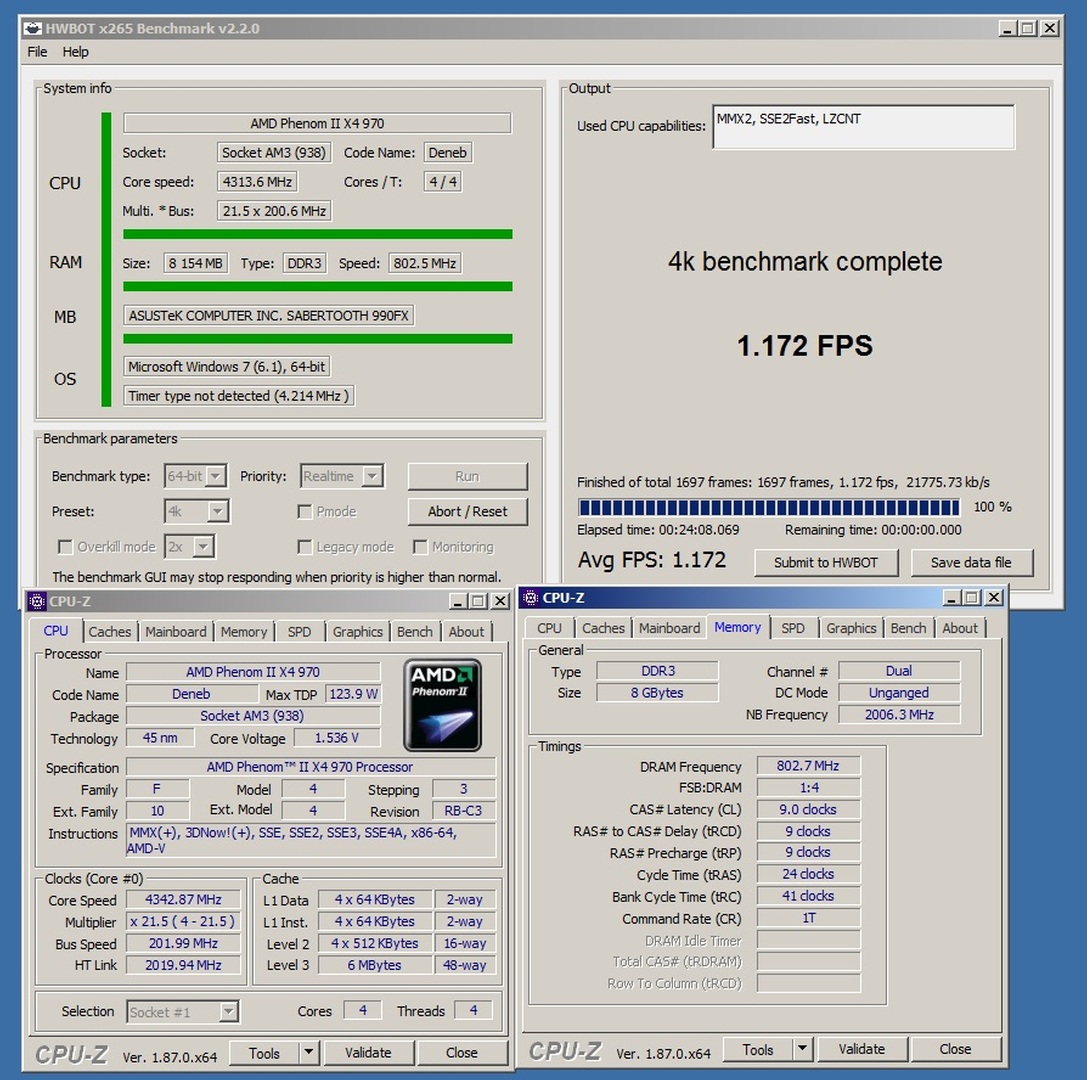Switch to CPU tab in right CPU-Z
Viewport: 1087px width, 1080px height.
[549, 628]
